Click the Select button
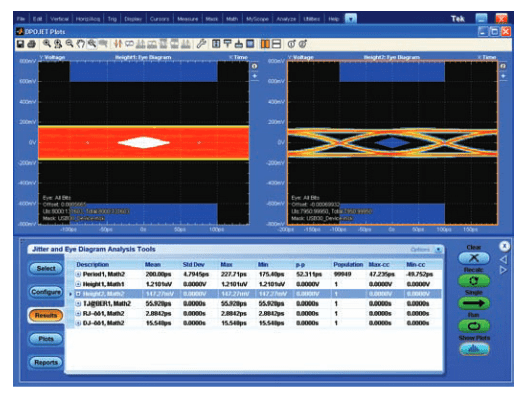 click(46, 268)
